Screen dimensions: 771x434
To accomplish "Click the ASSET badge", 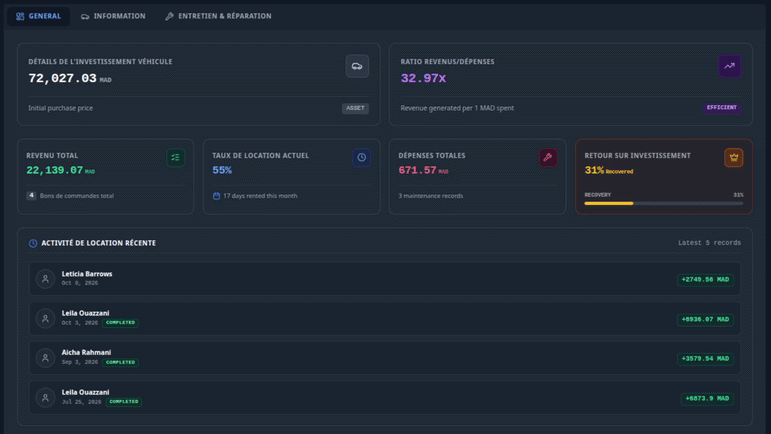I will [x=355, y=108].
